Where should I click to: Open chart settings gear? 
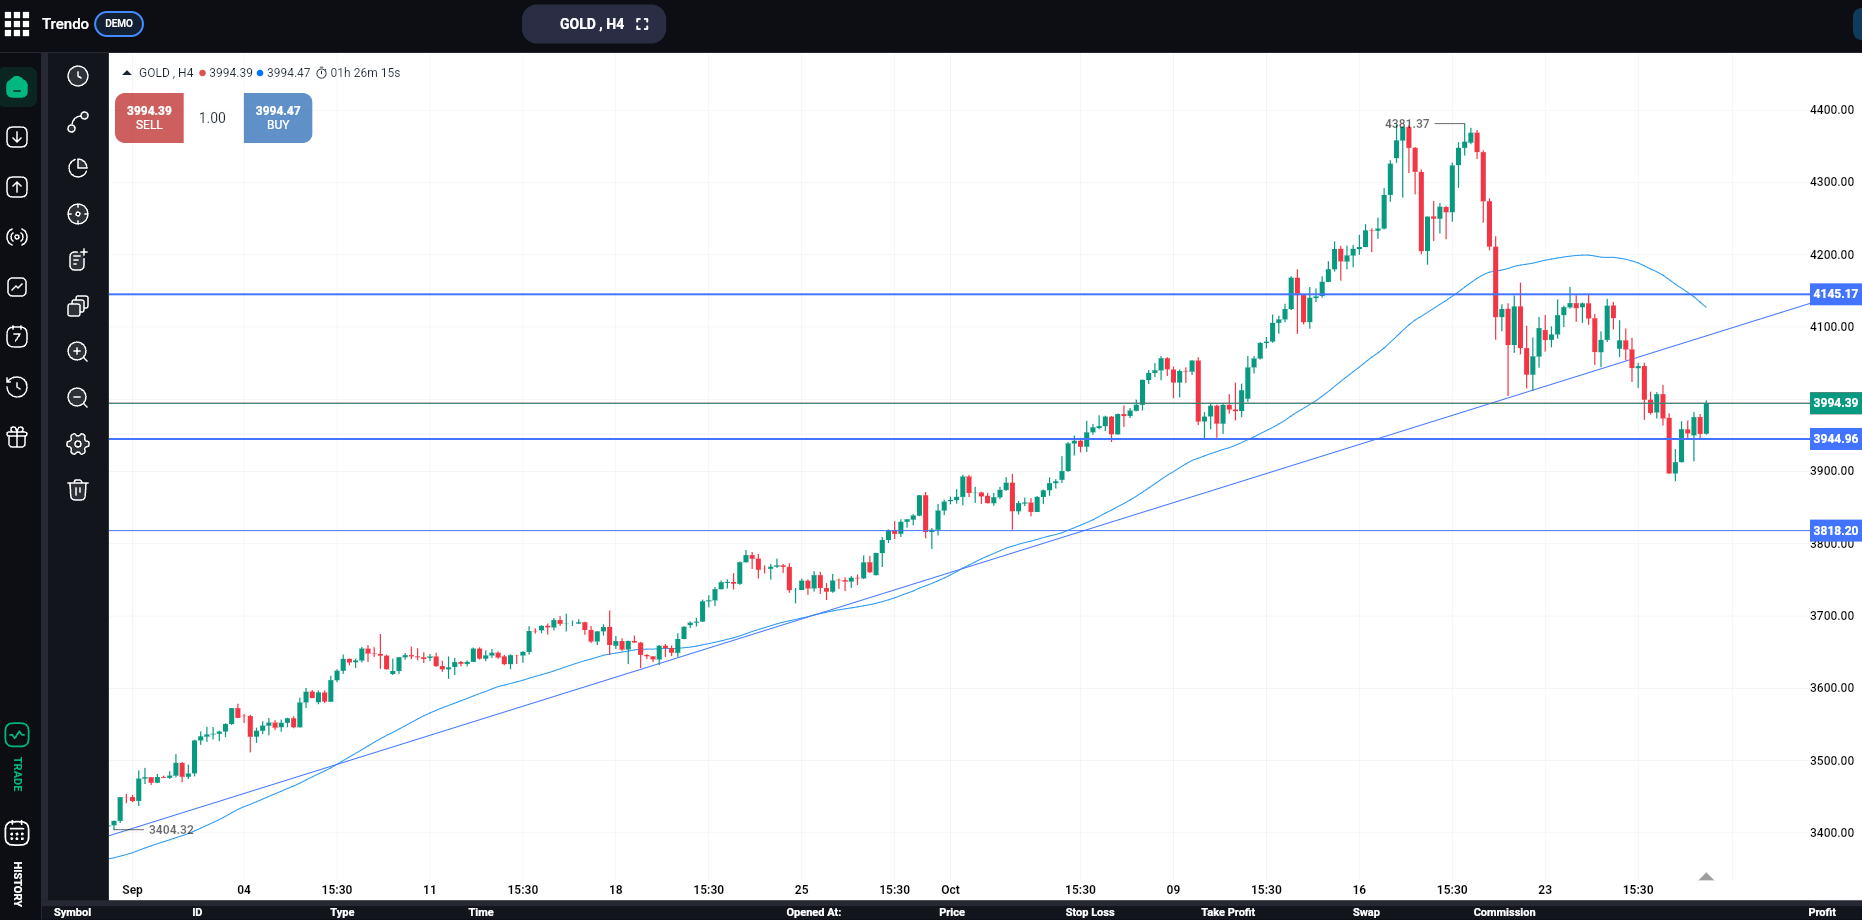pyautogui.click(x=78, y=444)
